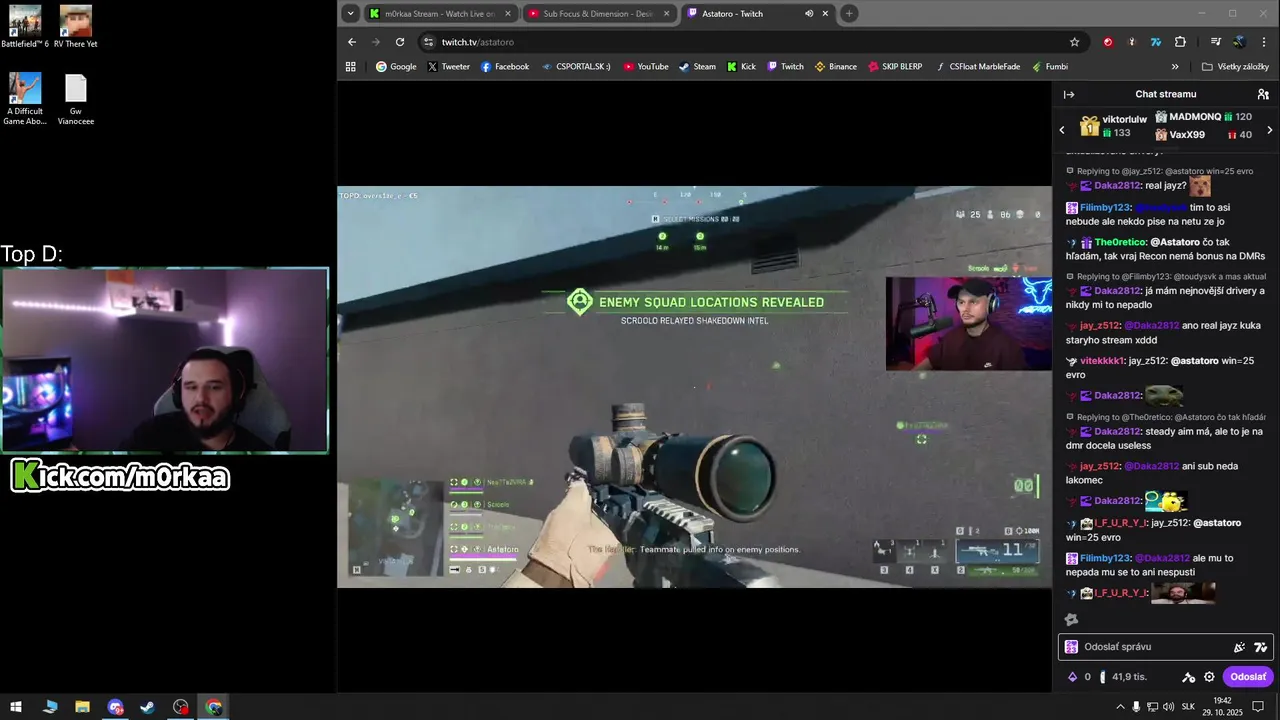Click the twitch.tv/astatoro address bar
This screenshot has height=720, width=1280.
(x=750, y=42)
